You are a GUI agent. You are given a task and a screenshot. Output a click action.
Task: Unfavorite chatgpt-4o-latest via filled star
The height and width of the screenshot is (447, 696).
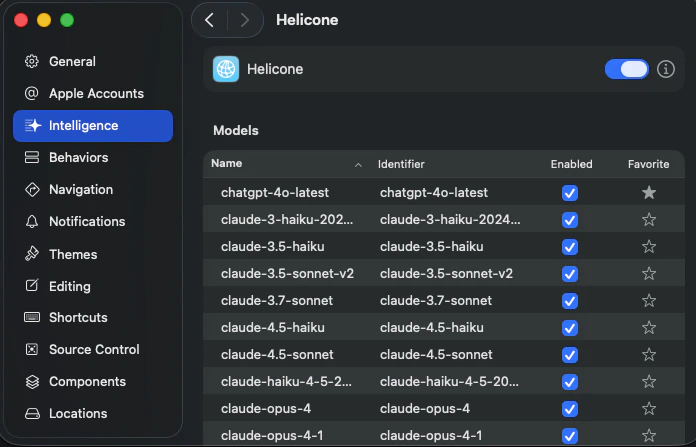pos(649,193)
